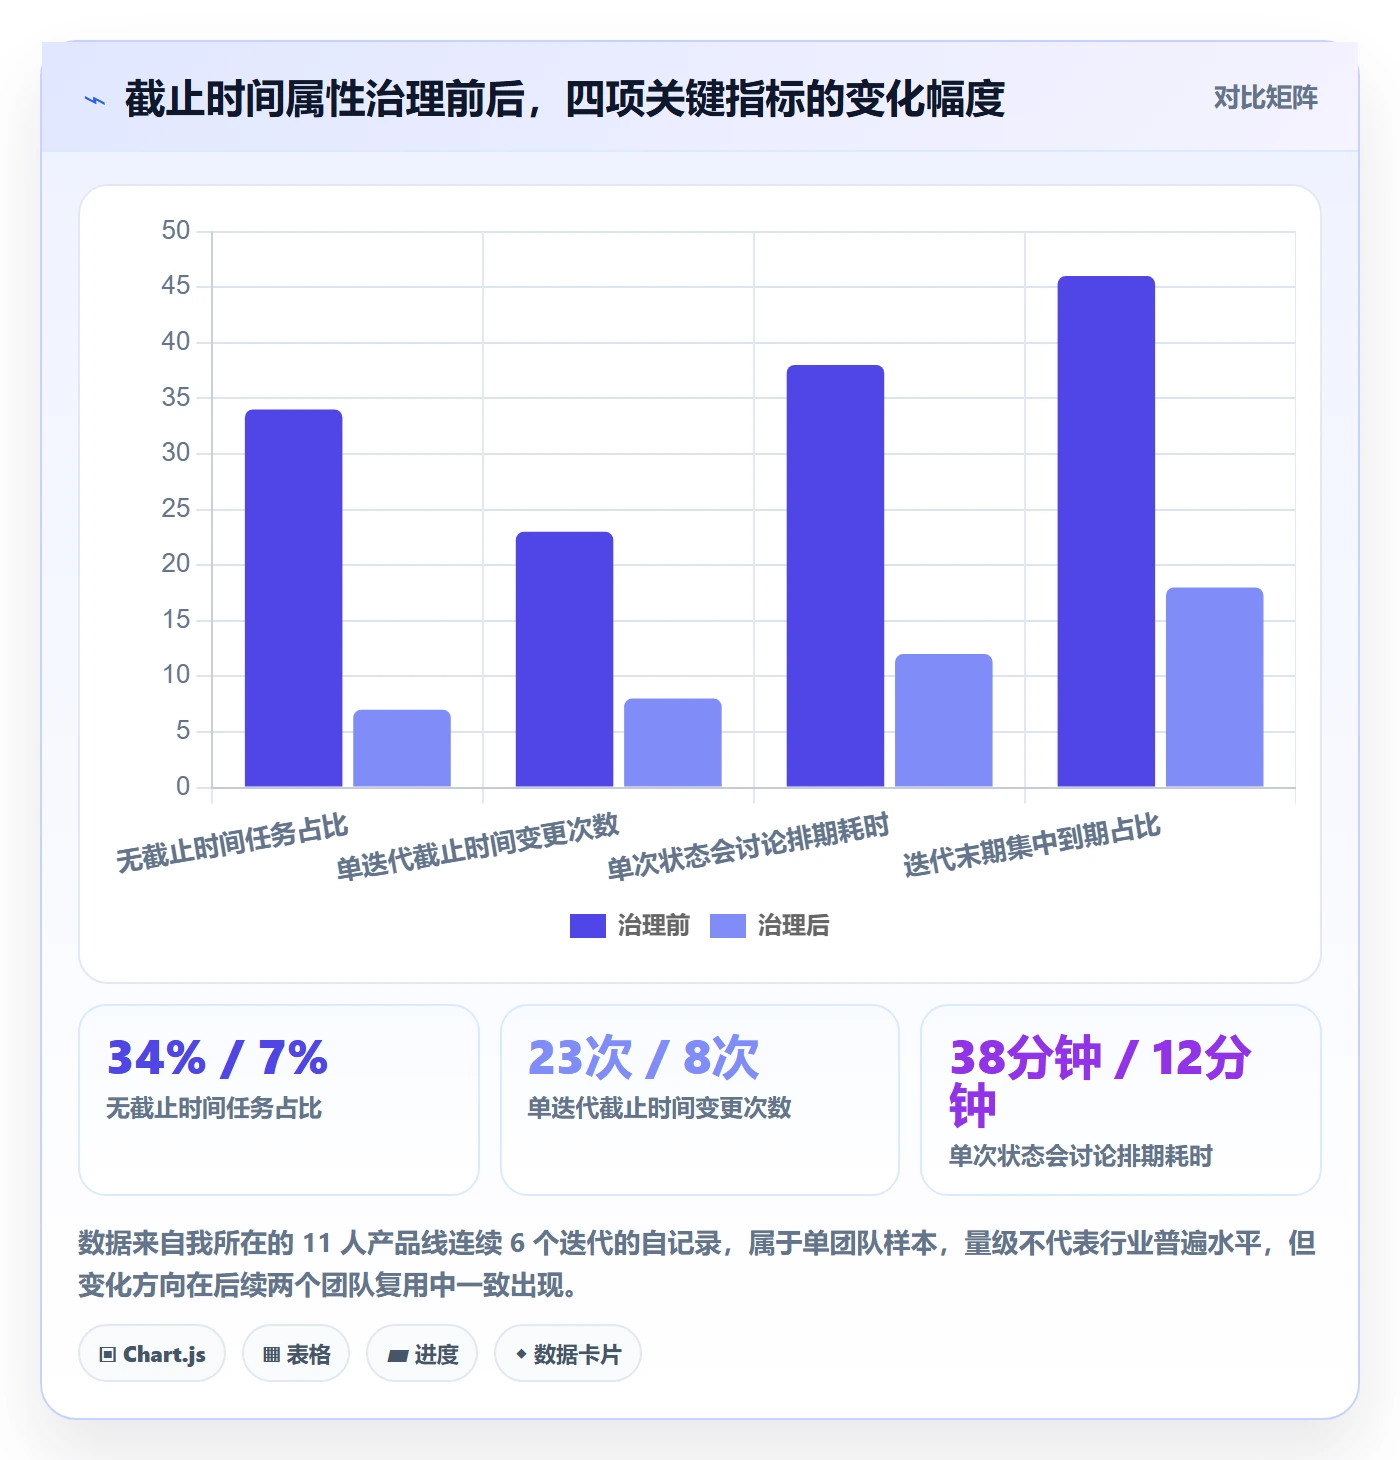Select the Chart.js tag chip

[x=152, y=1354]
